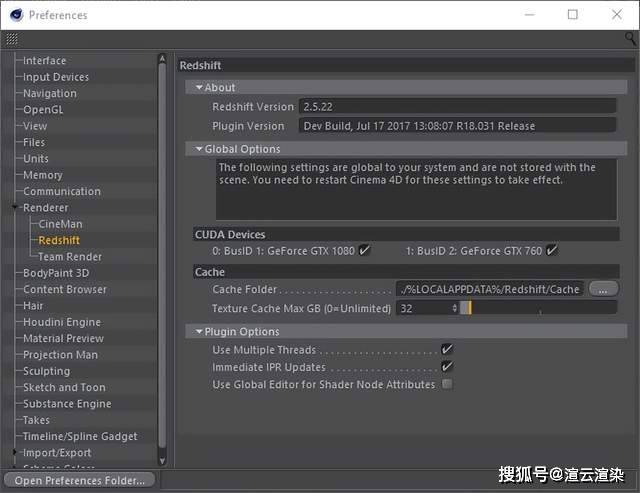Select Interface in preferences tree
The image size is (640, 493).
click(44, 60)
